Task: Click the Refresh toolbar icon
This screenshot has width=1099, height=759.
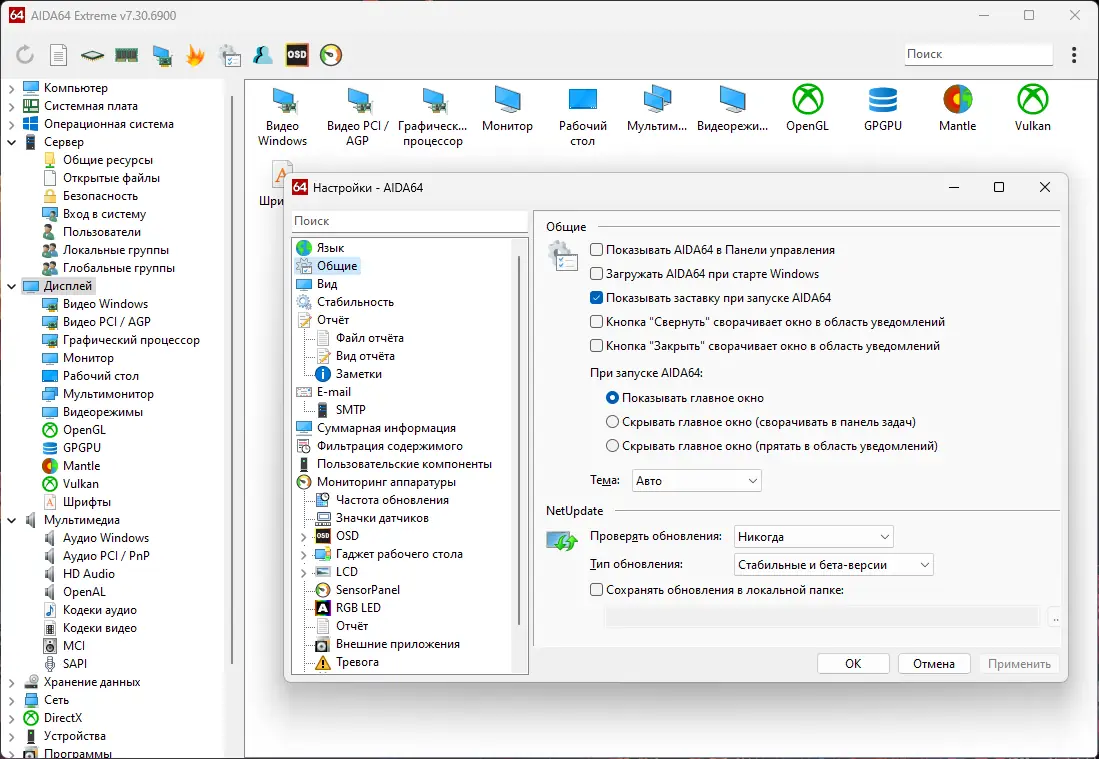Action: click(25, 55)
